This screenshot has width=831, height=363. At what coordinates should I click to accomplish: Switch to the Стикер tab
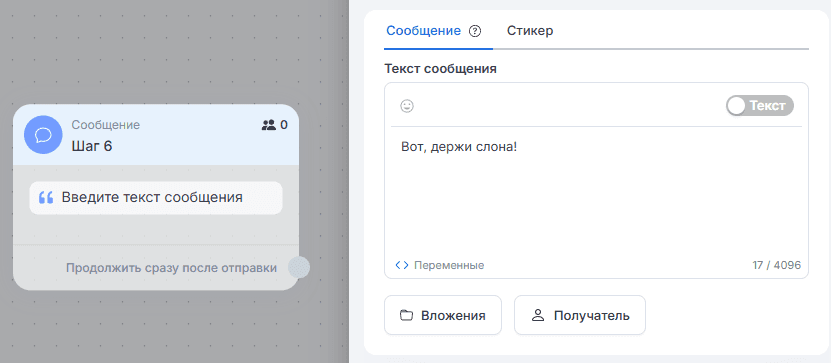click(x=530, y=31)
